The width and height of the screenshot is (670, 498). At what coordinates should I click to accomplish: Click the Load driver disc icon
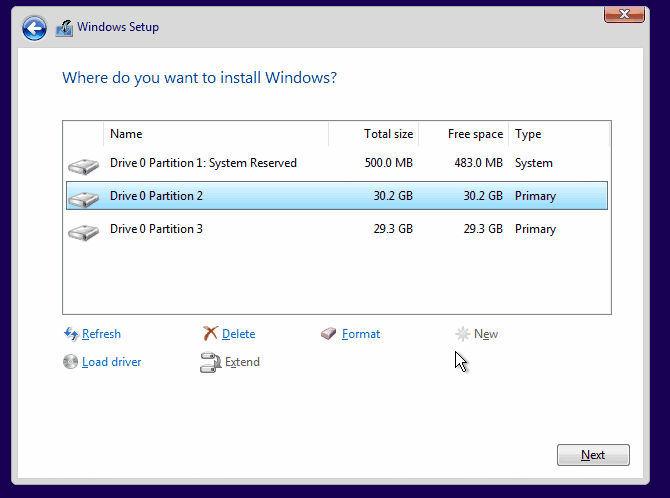pos(71,362)
